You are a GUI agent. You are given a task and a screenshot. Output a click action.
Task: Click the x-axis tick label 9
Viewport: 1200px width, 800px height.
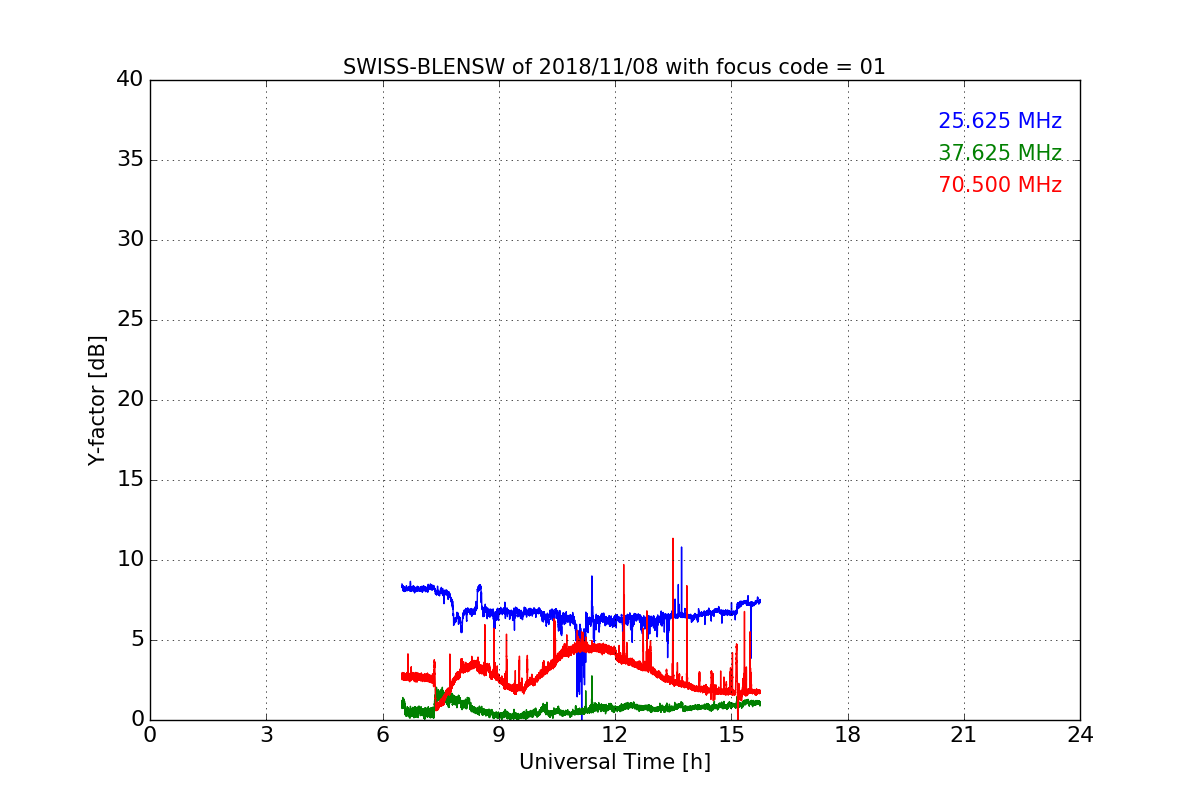tap(499, 735)
